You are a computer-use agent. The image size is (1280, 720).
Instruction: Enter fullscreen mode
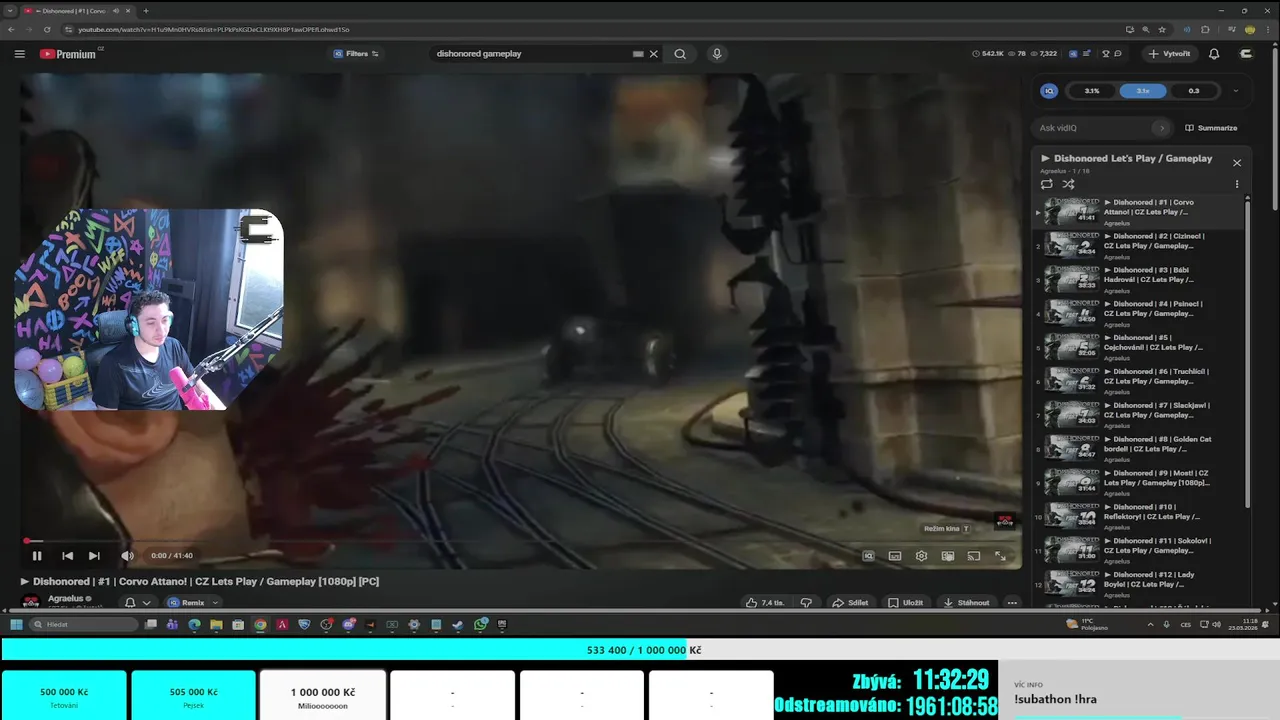click(x=1000, y=556)
